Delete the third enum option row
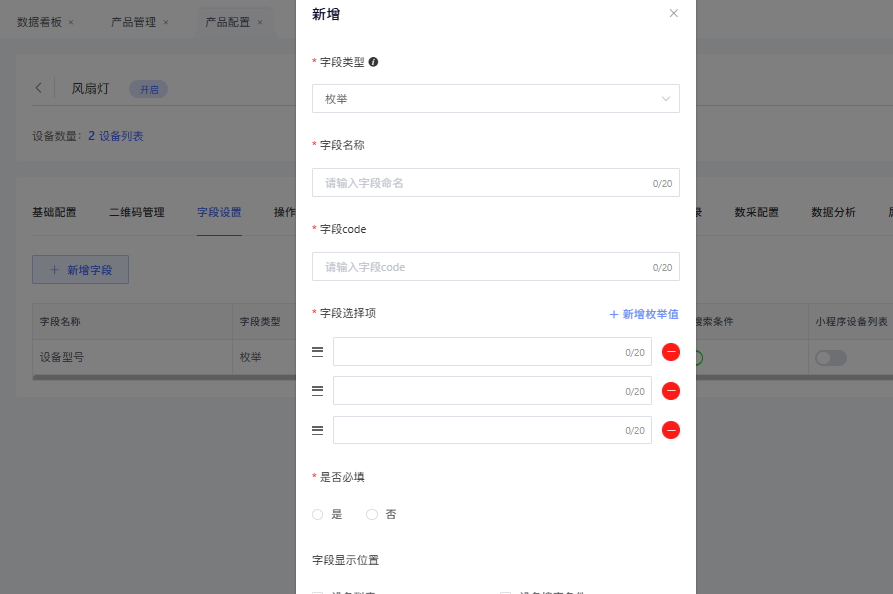This screenshot has width=893, height=594. pyautogui.click(x=671, y=430)
